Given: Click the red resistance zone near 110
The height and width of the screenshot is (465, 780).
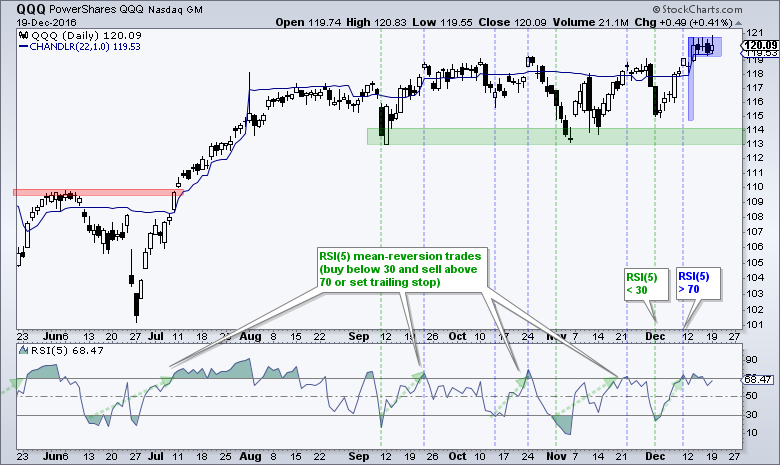Looking at the screenshot, I should tap(98, 192).
